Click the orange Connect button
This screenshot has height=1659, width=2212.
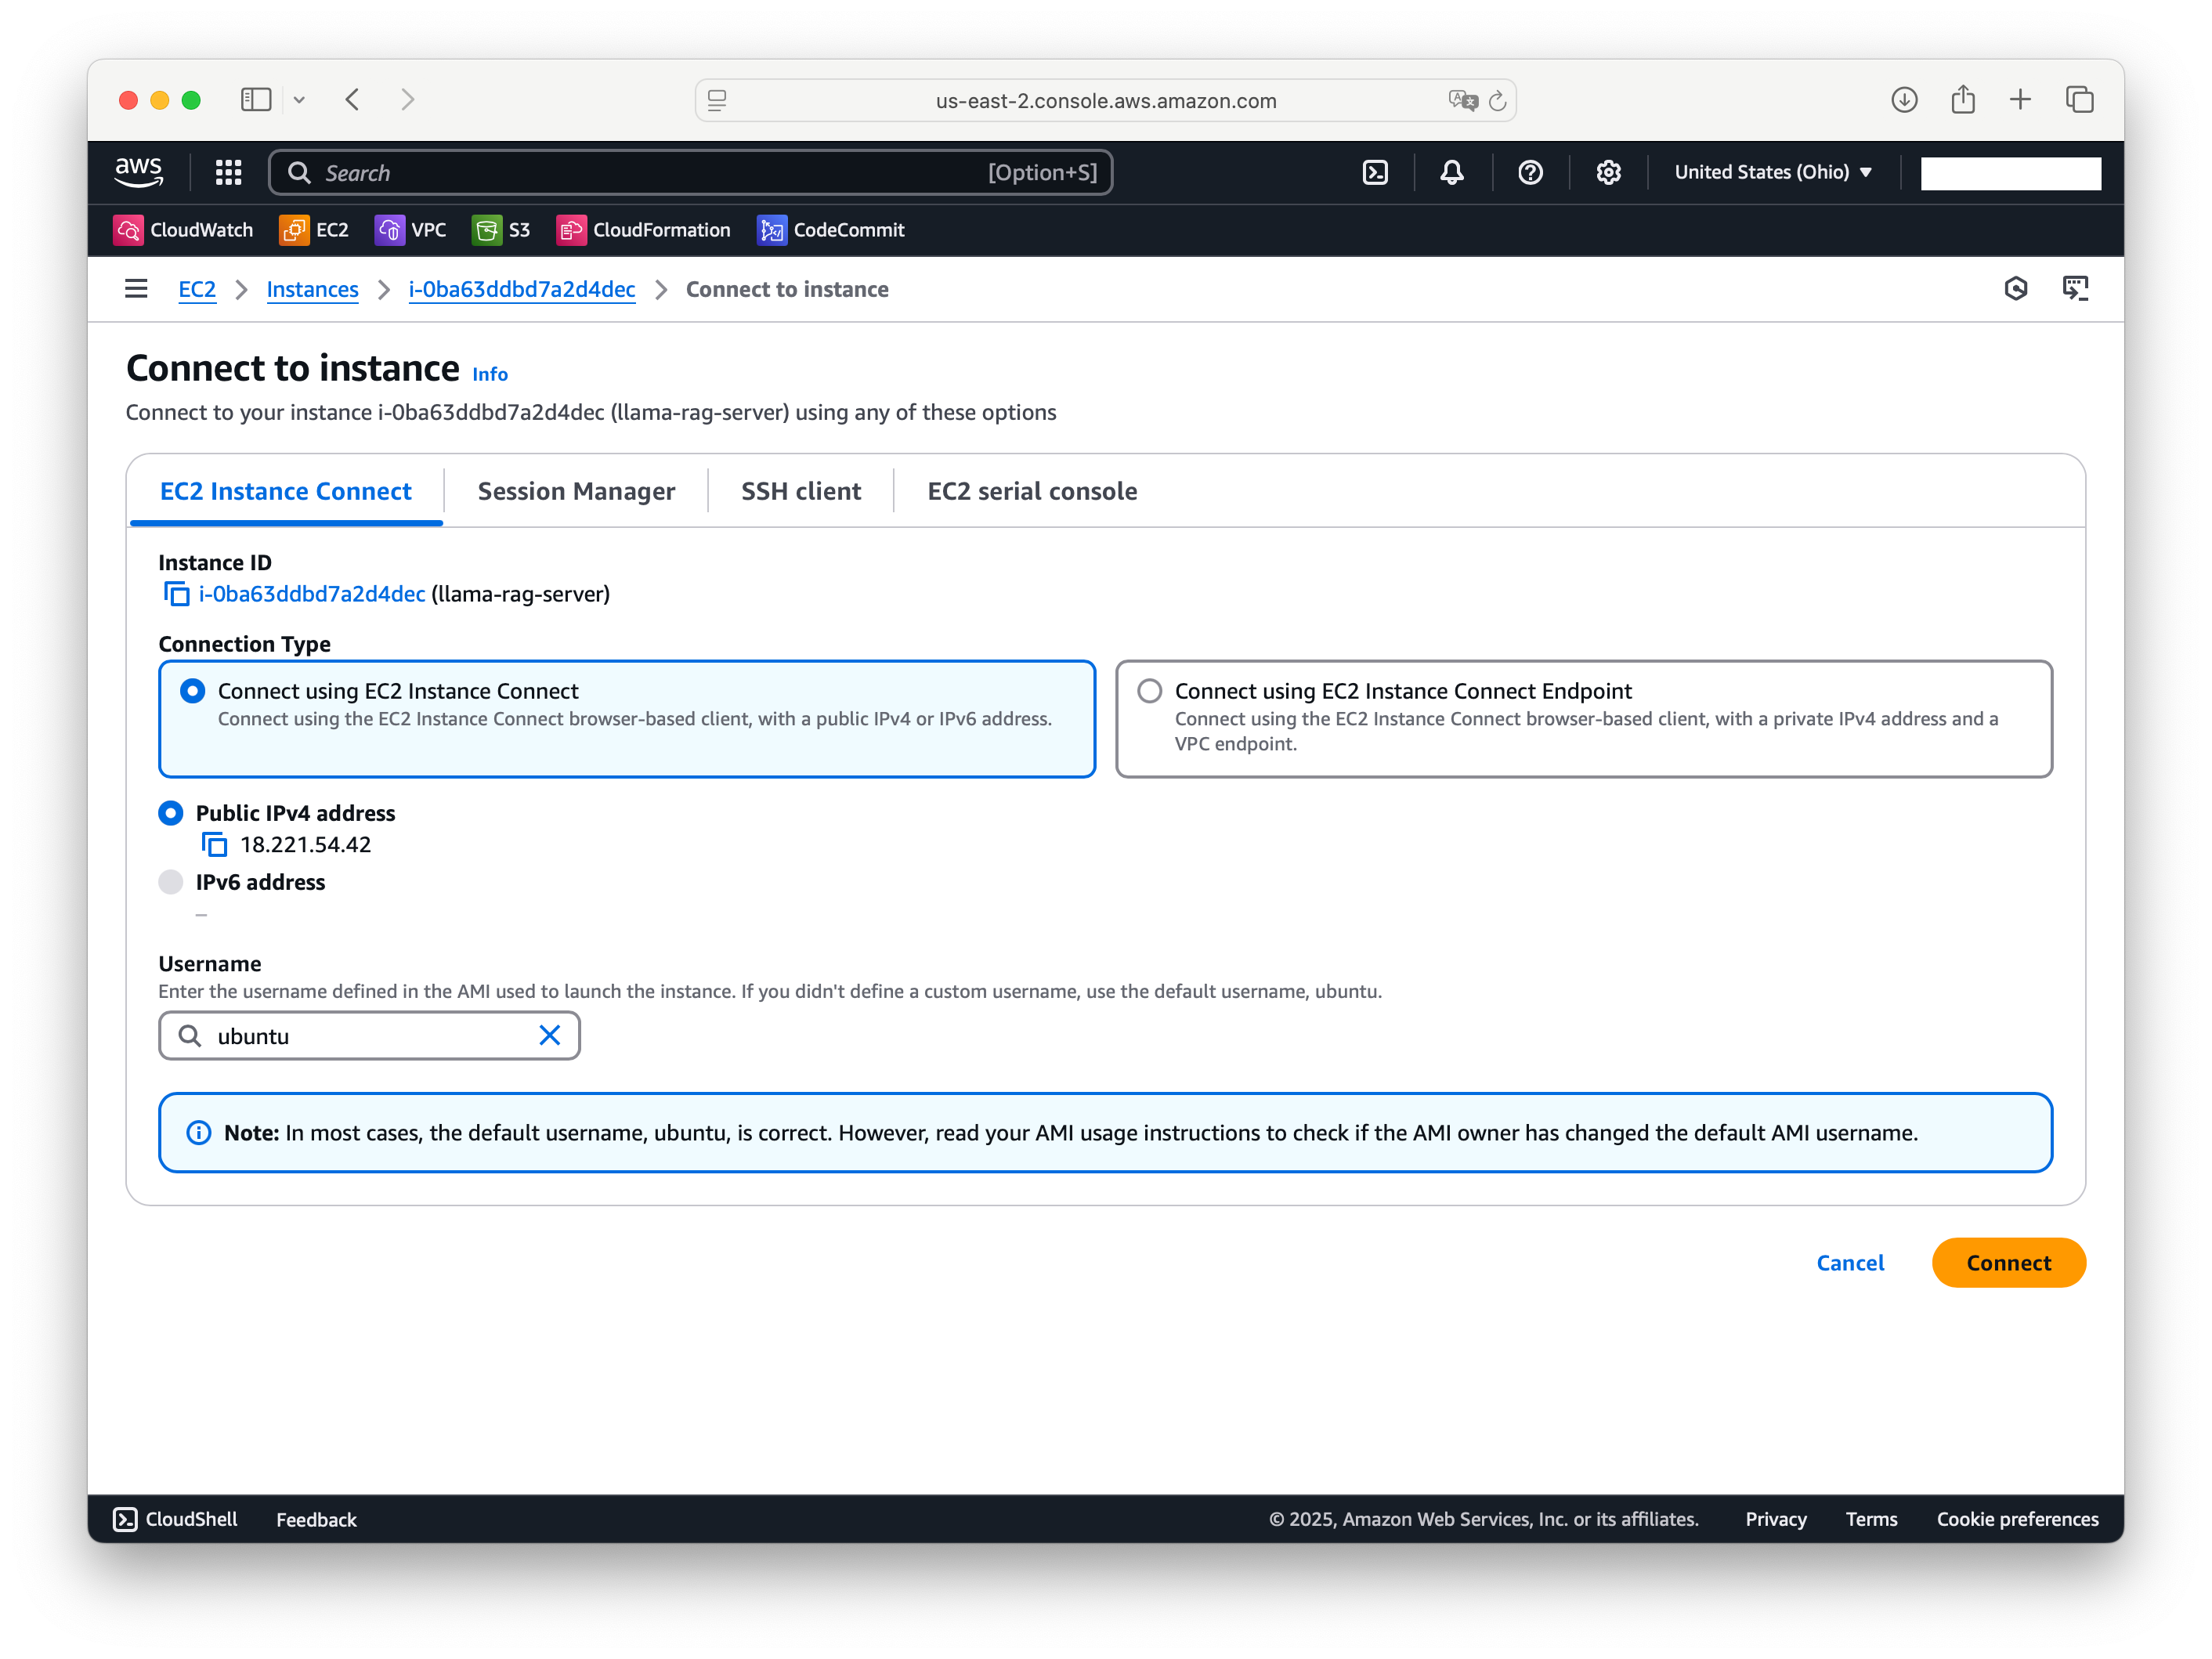2008,1263
